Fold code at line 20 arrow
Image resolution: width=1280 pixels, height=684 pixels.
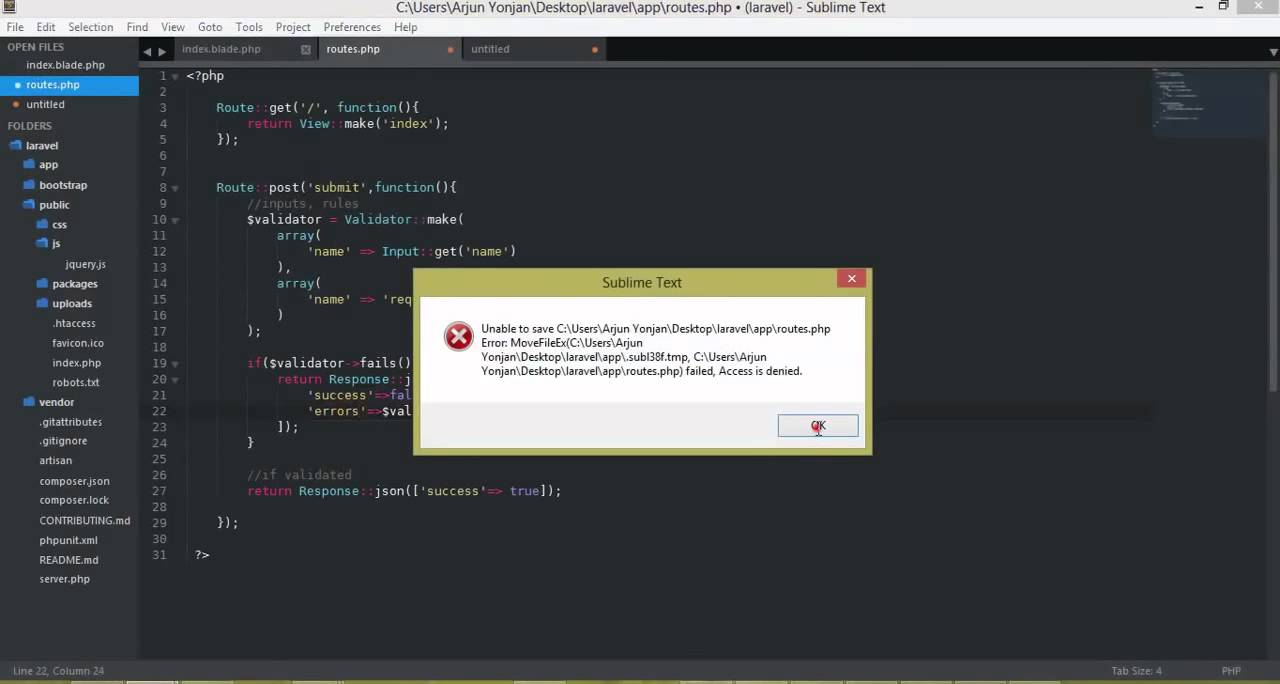tap(175, 380)
